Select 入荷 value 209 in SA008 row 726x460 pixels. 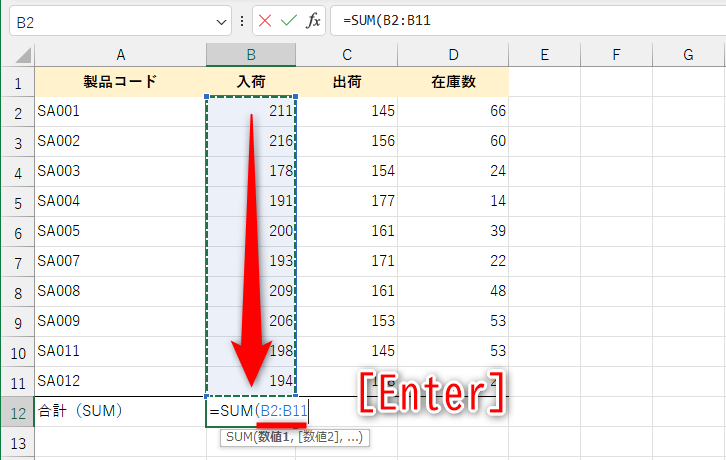click(251, 291)
